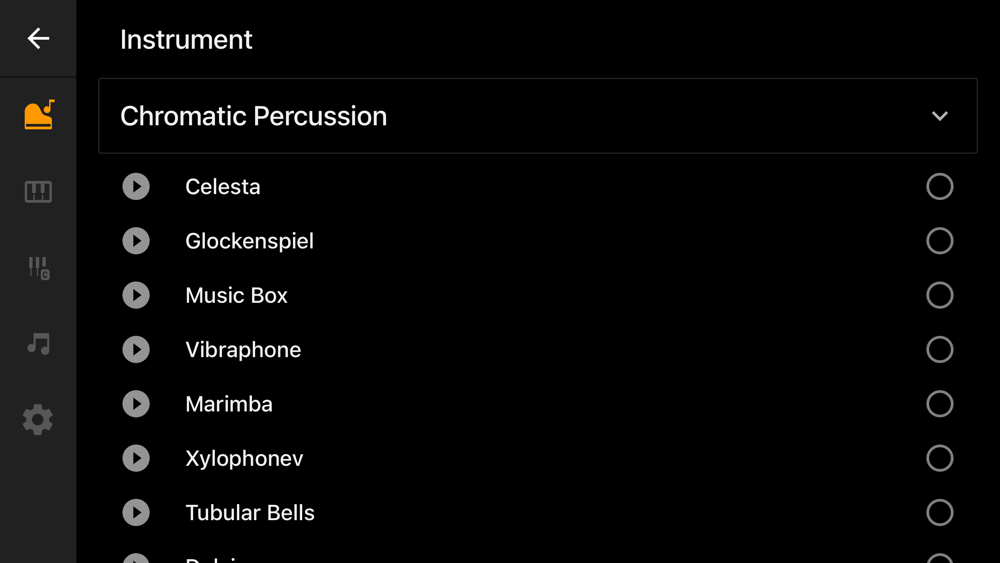Click the Xylophonev instrument name
This screenshot has width=1000, height=563.
(x=244, y=458)
